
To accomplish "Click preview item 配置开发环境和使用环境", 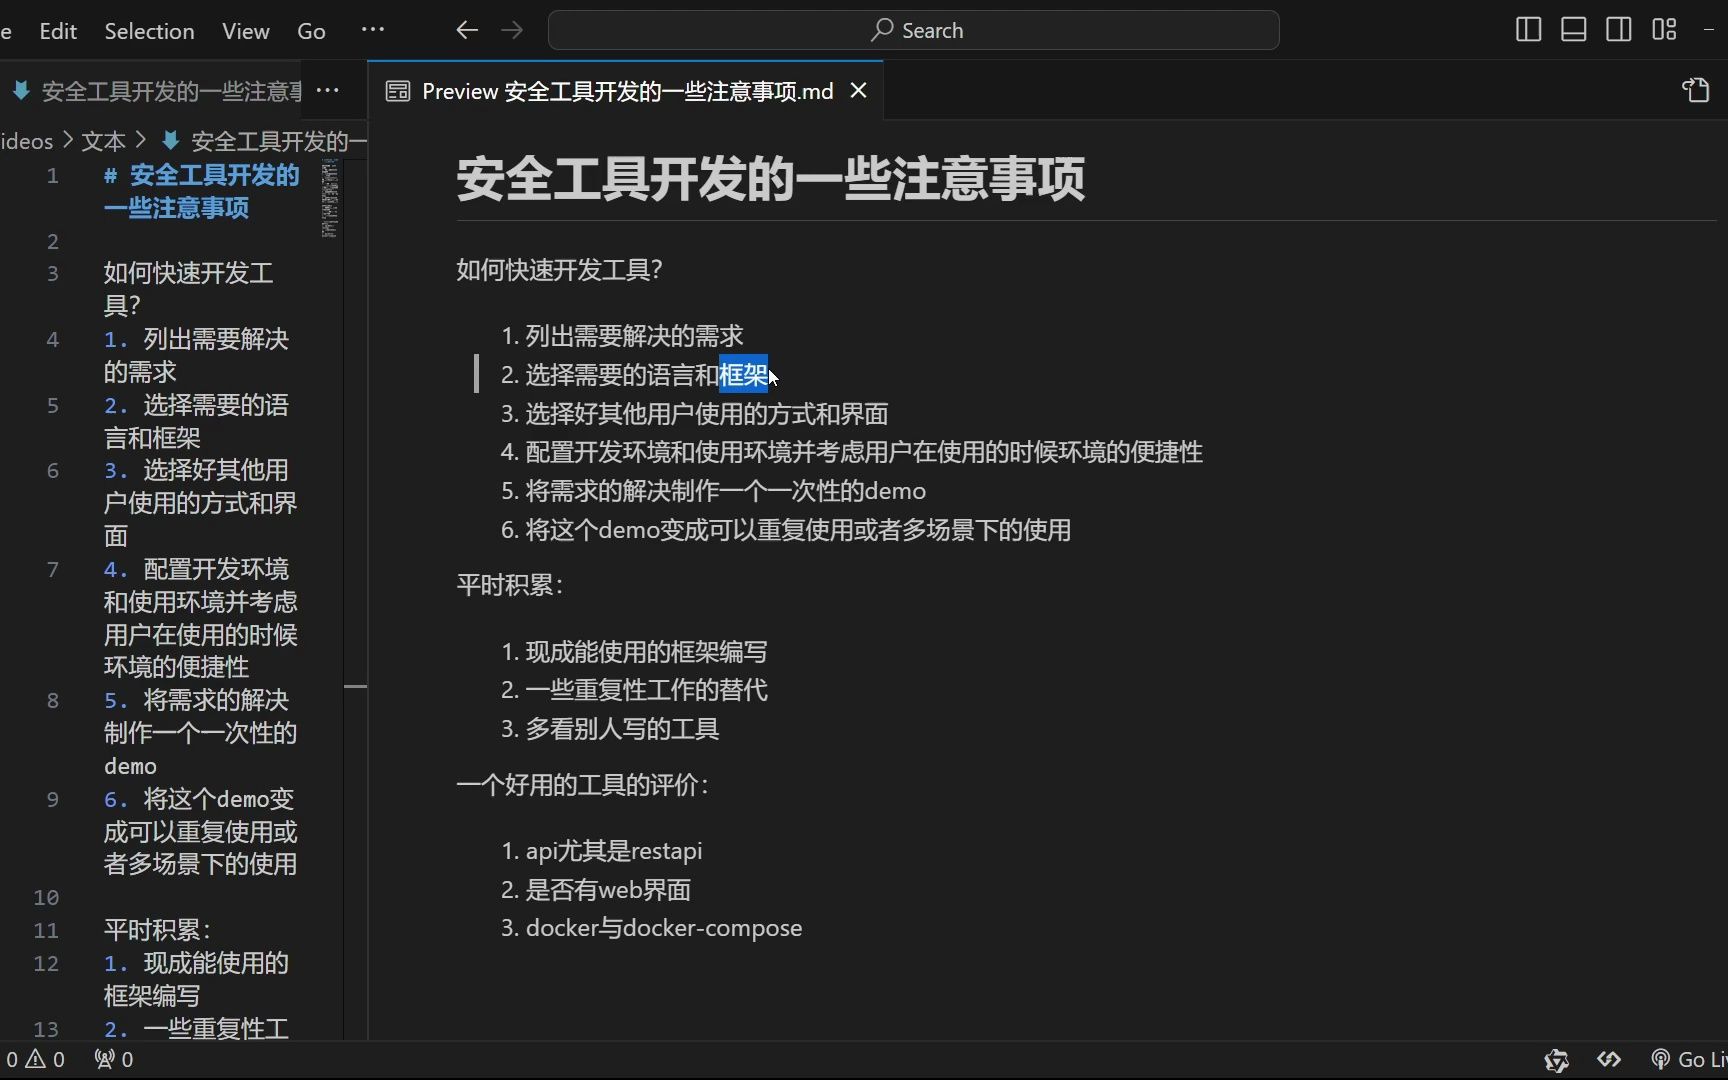I will (864, 452).
